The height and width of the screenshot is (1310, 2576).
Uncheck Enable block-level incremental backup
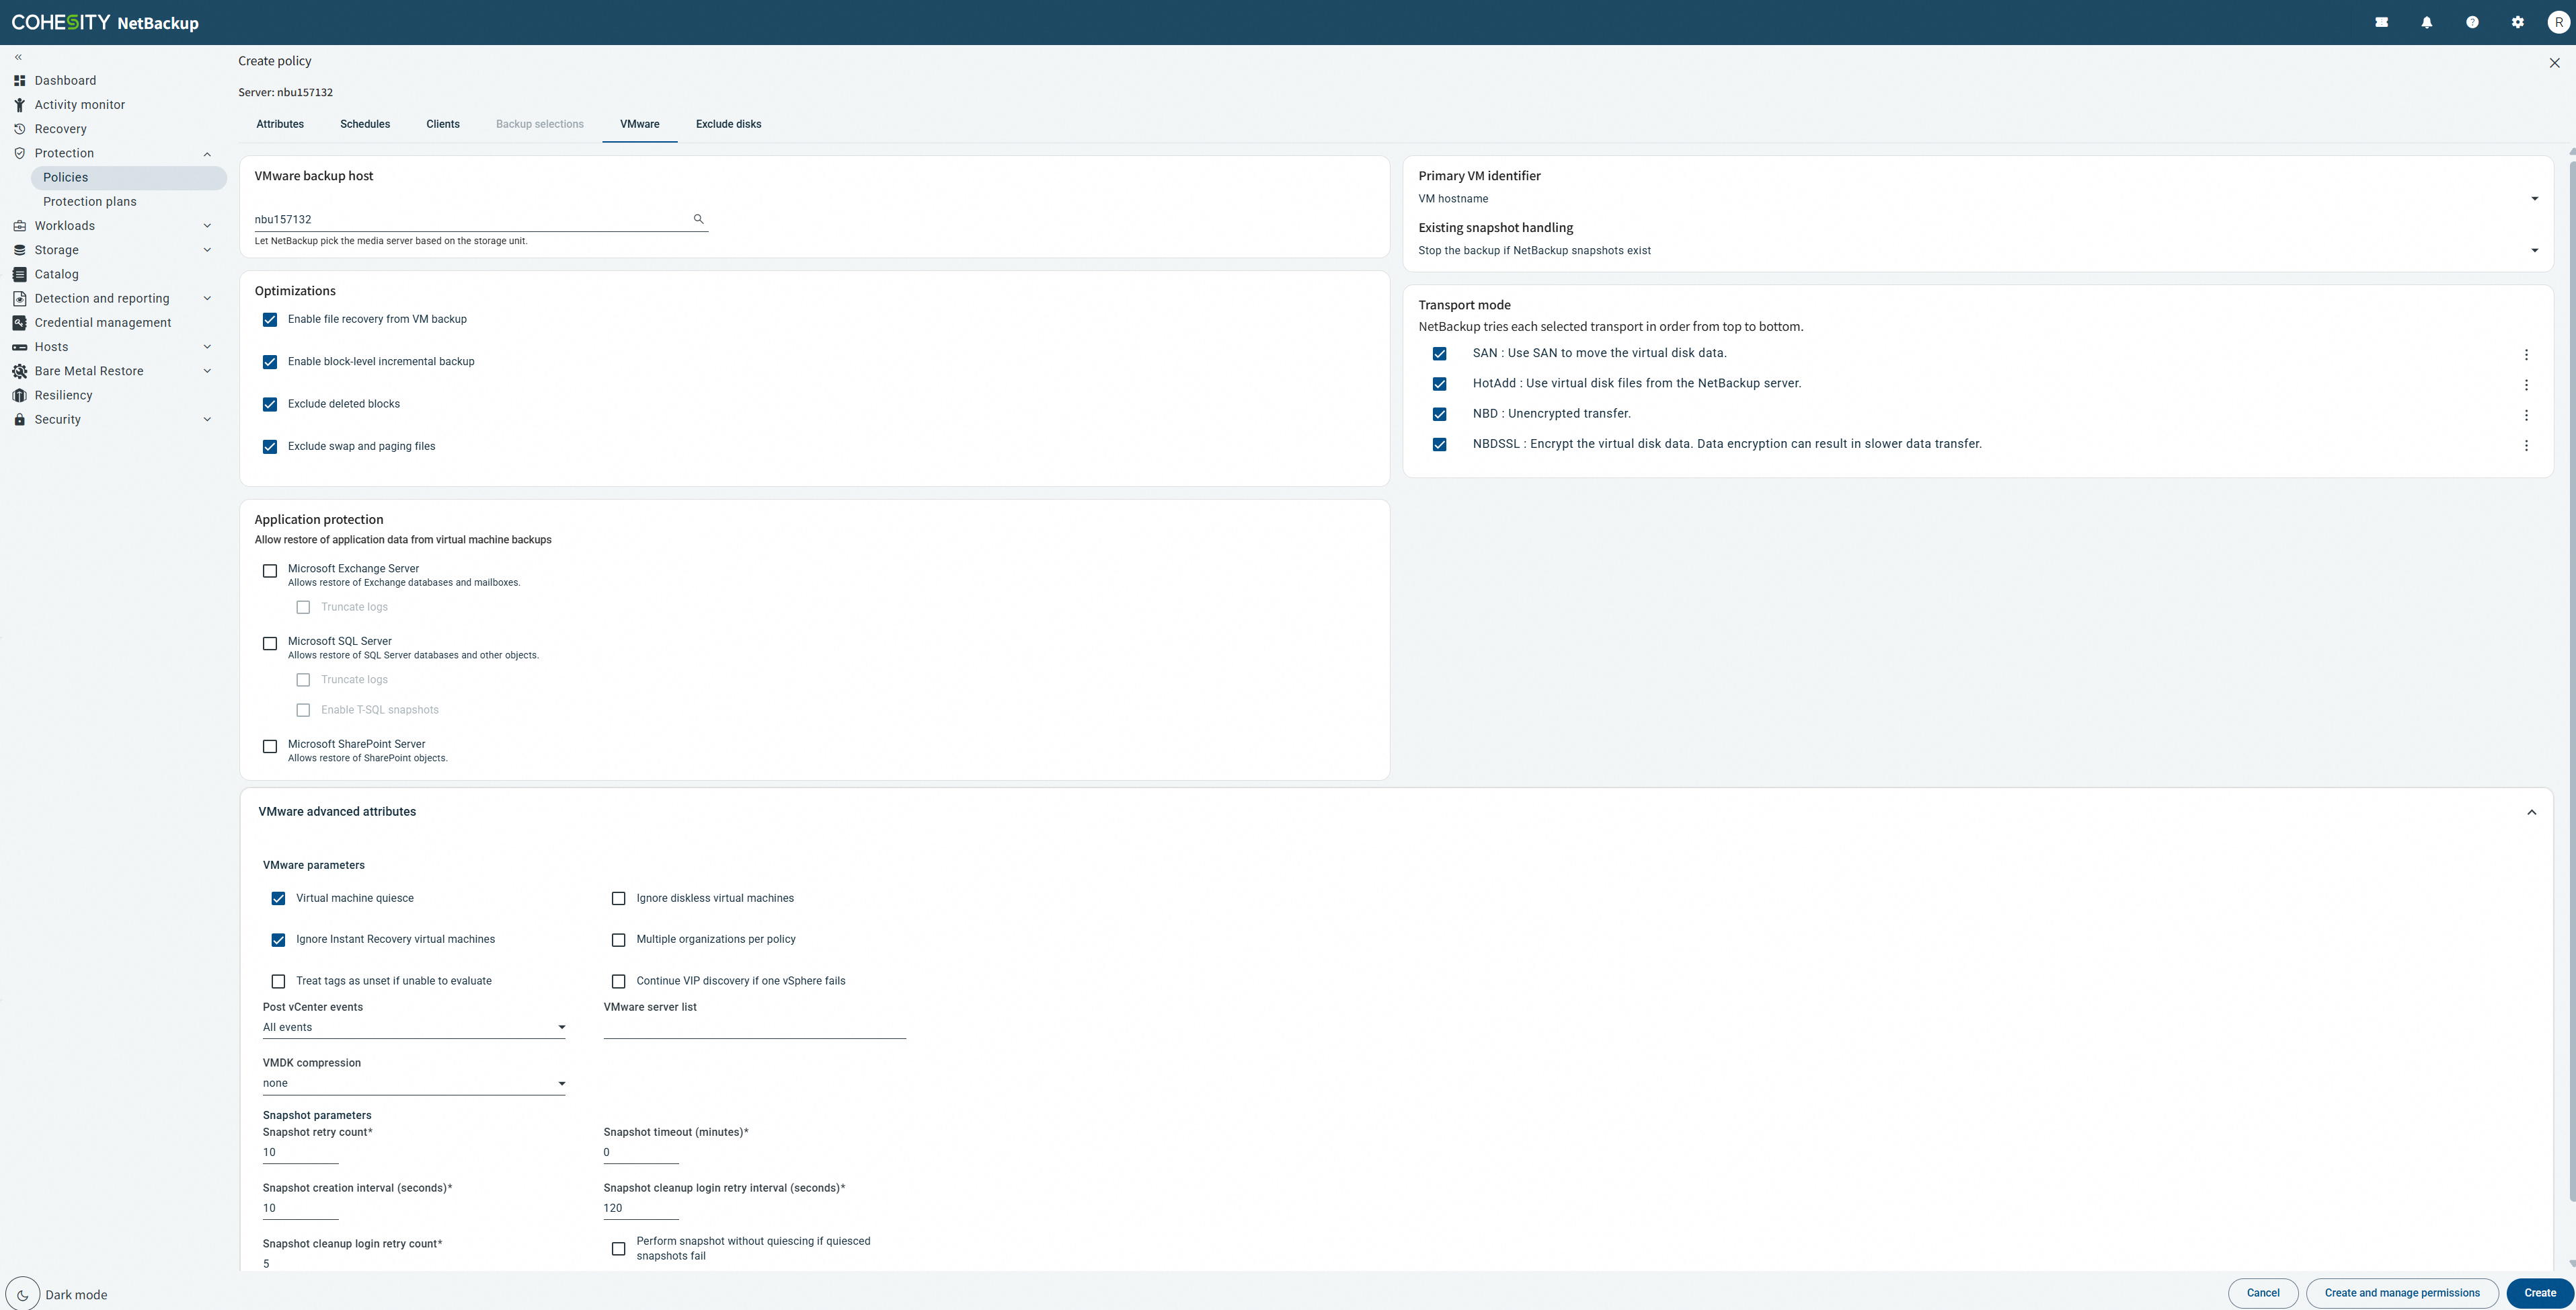[x=270, y=362]
